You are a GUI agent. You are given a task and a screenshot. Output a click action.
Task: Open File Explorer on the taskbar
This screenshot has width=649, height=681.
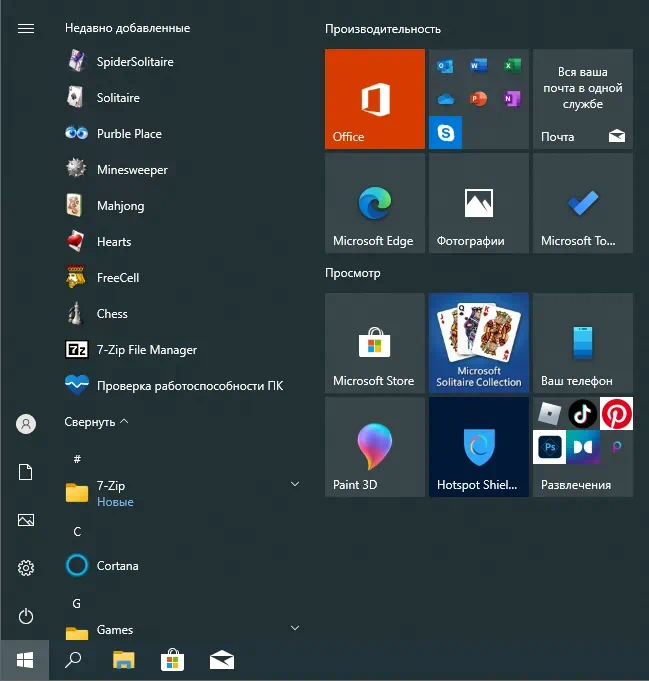pos(124,660)
